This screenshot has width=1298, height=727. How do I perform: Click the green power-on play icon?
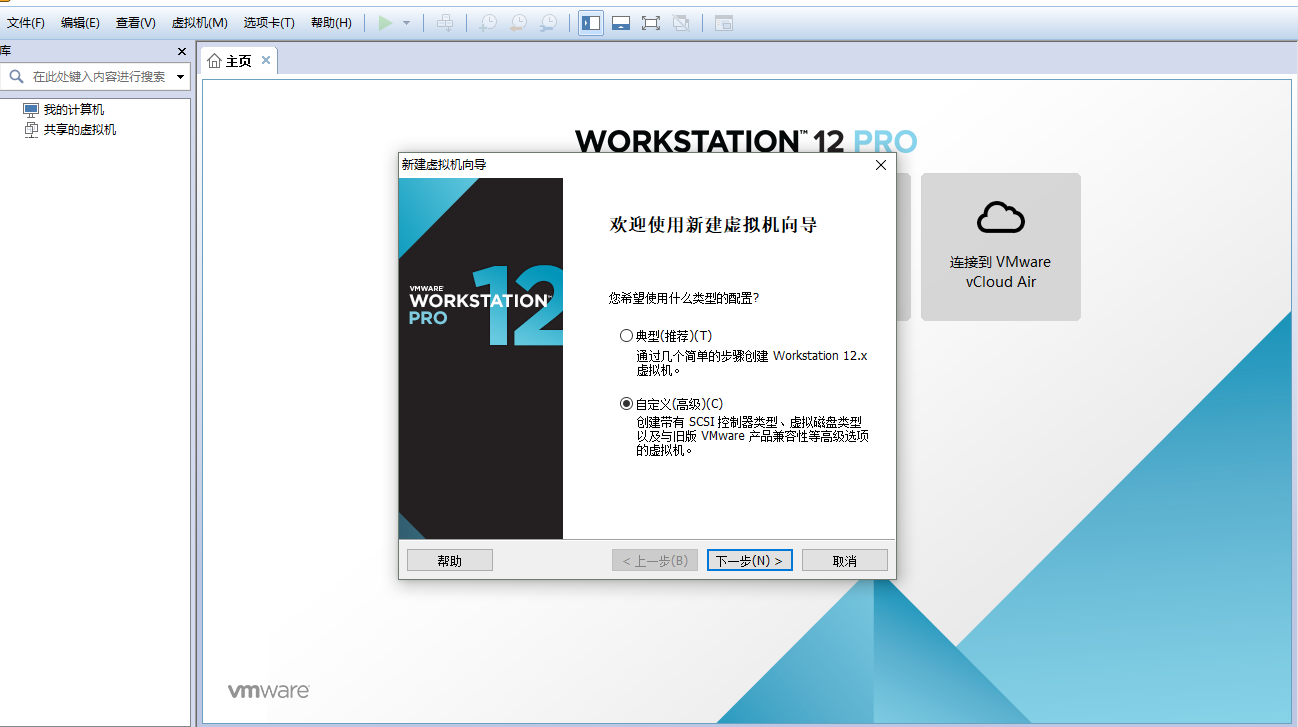pos(385,22)
